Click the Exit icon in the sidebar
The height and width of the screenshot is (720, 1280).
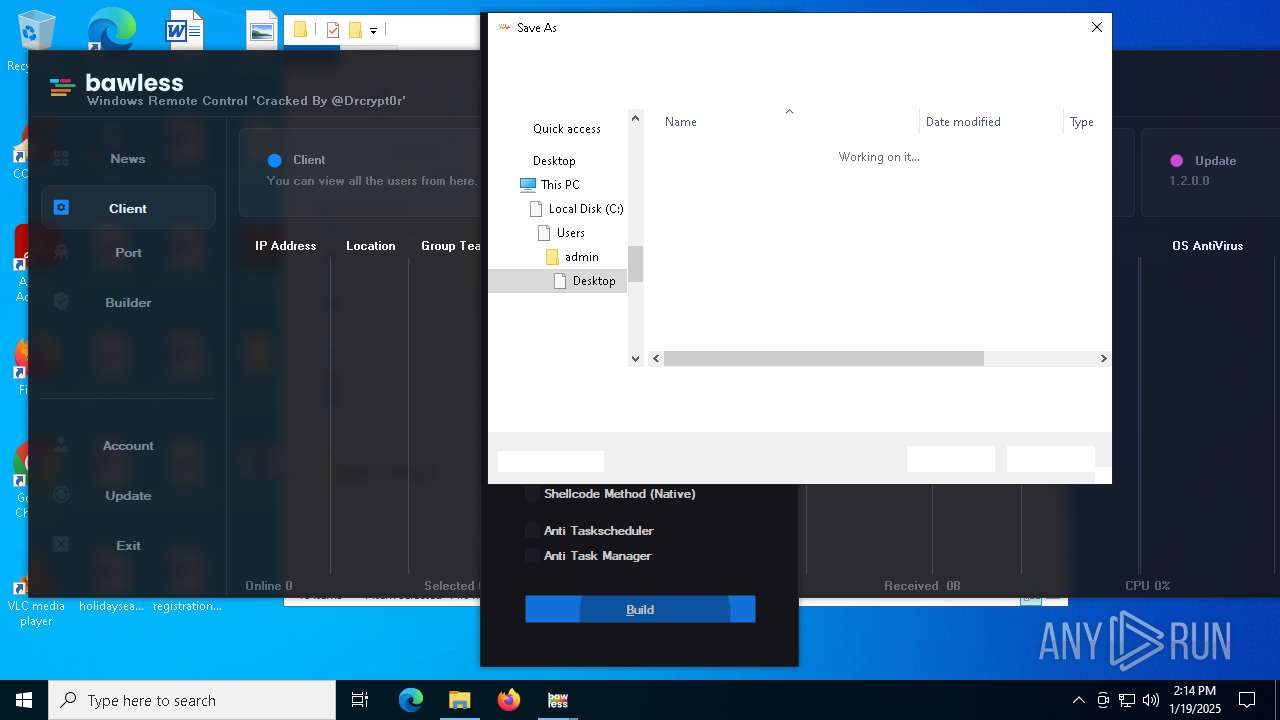(61, 545)
